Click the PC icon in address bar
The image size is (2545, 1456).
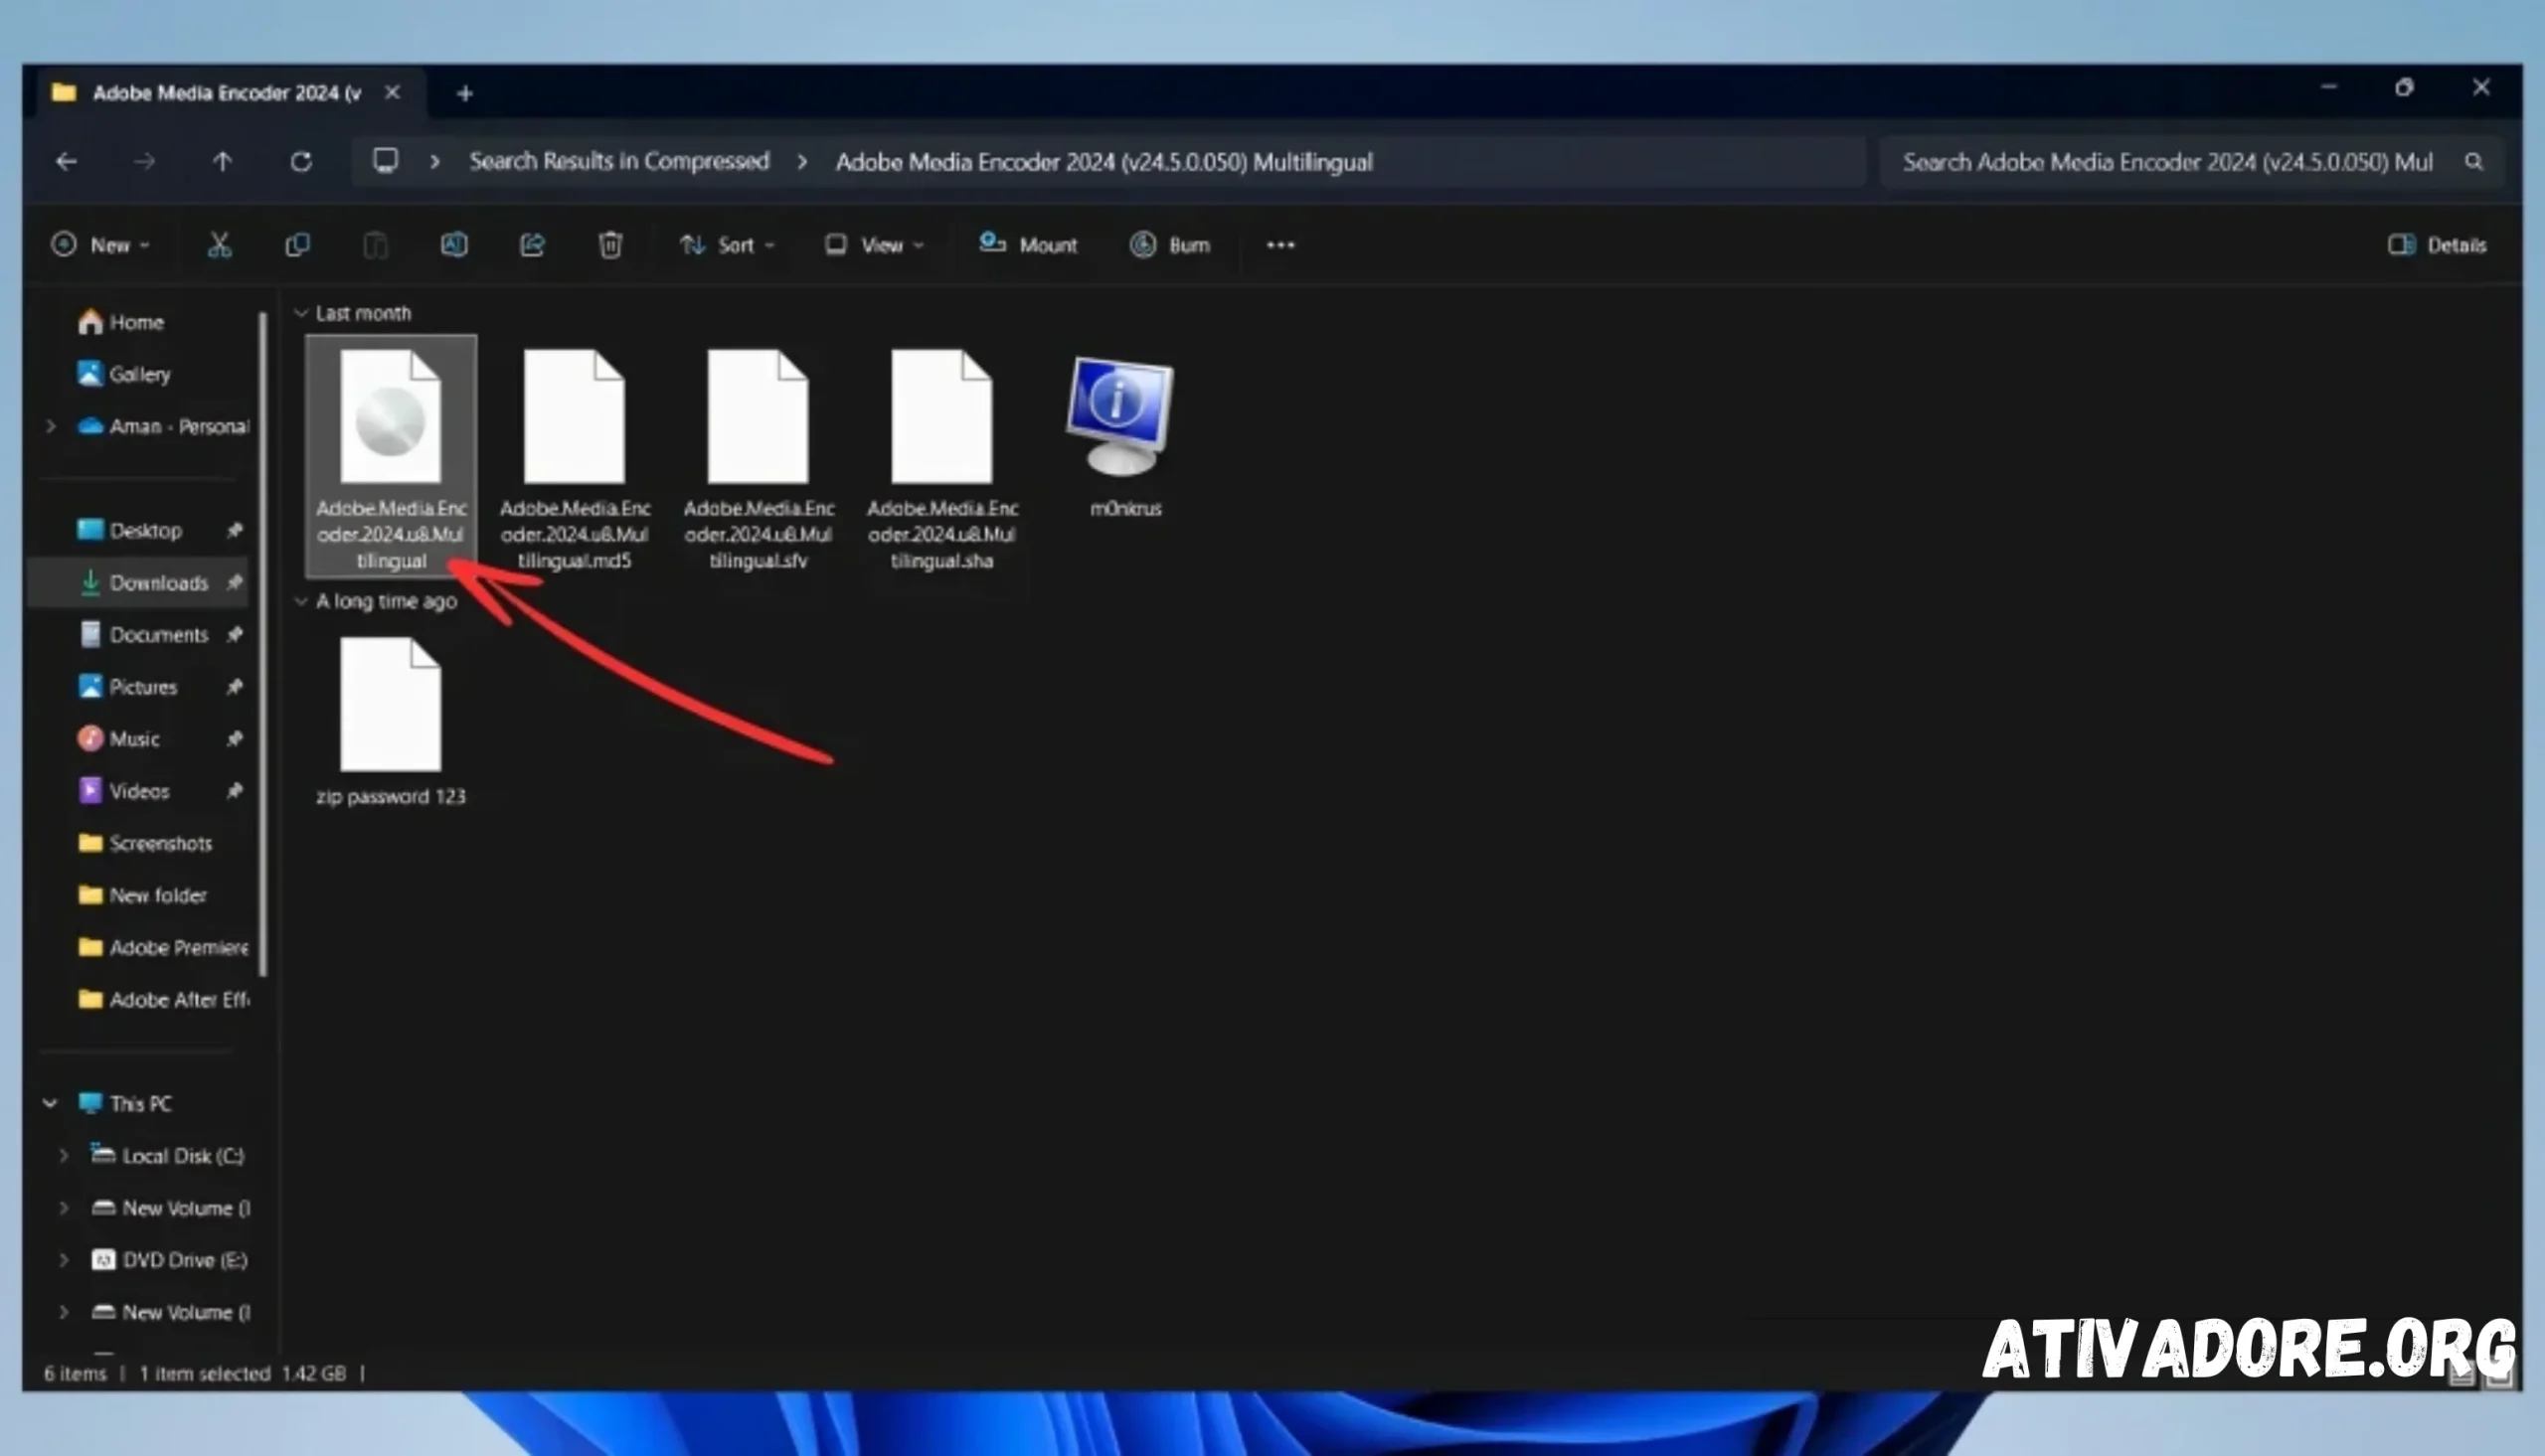386,161
